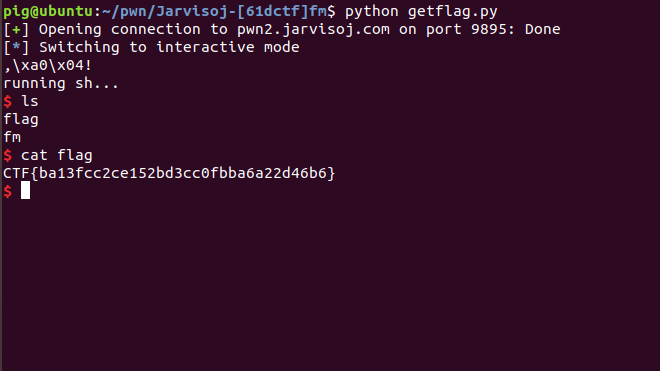
Task: Click the pwn2.jarvisoj.com hostname text
Action: point(313,29)
